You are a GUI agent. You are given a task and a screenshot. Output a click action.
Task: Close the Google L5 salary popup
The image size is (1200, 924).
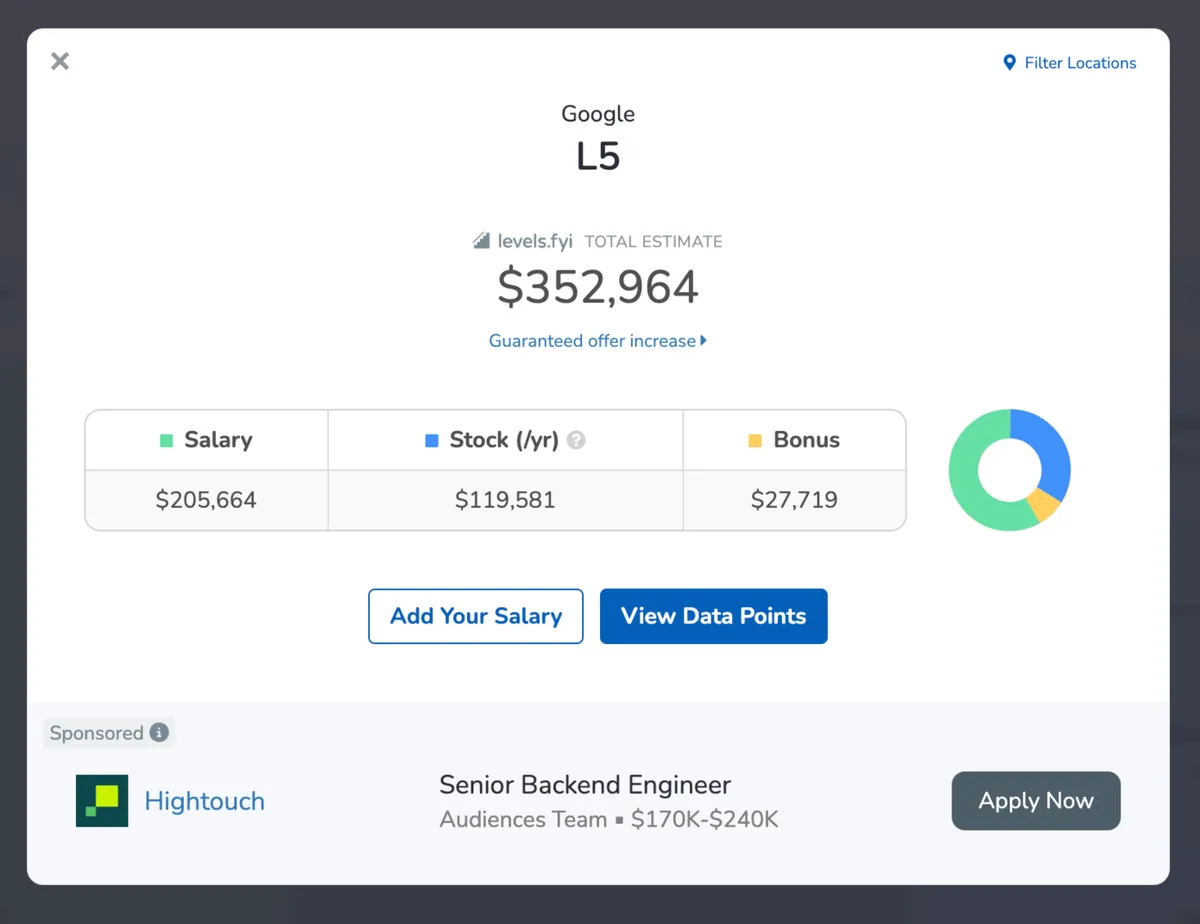pyautogui.click(x=60, y=61)
